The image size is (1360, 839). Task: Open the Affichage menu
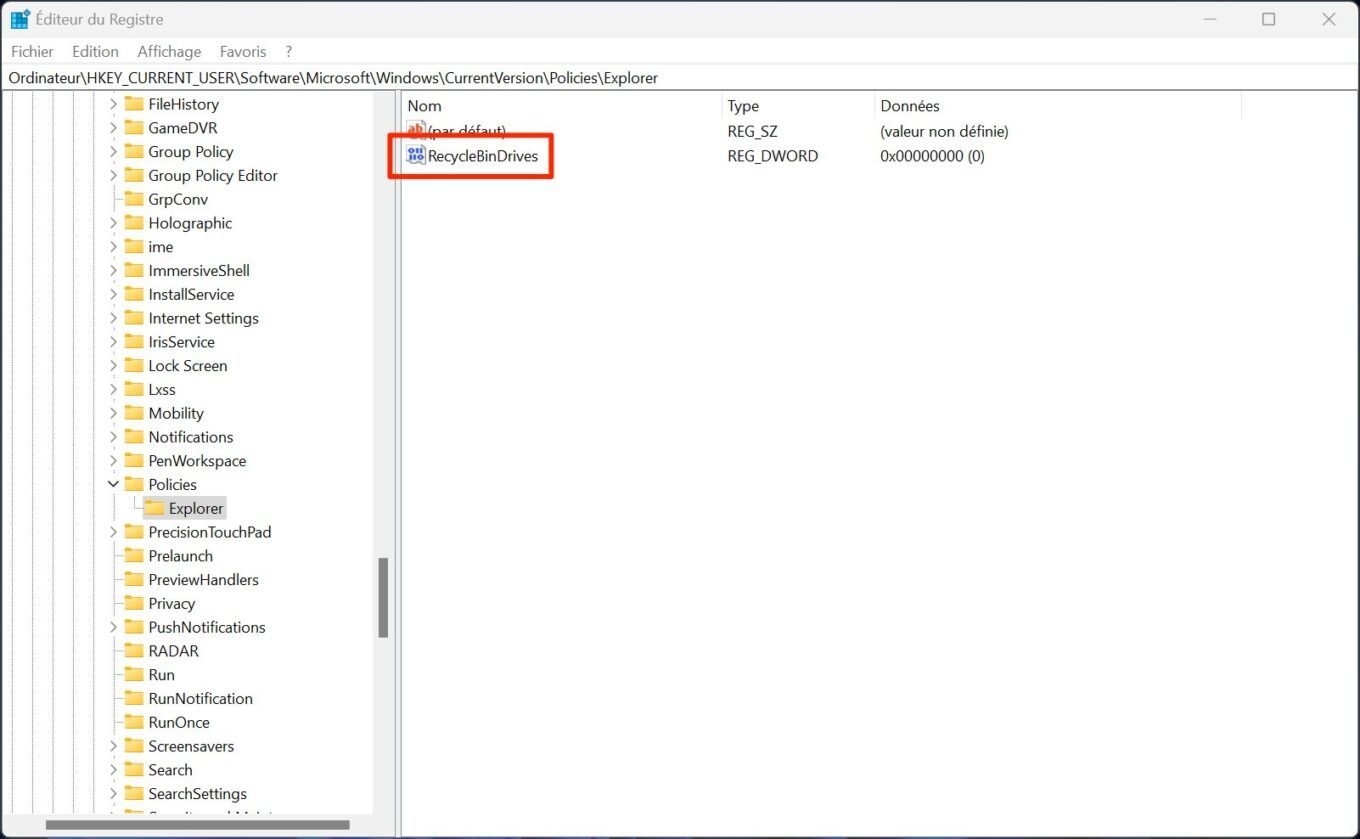169,51
